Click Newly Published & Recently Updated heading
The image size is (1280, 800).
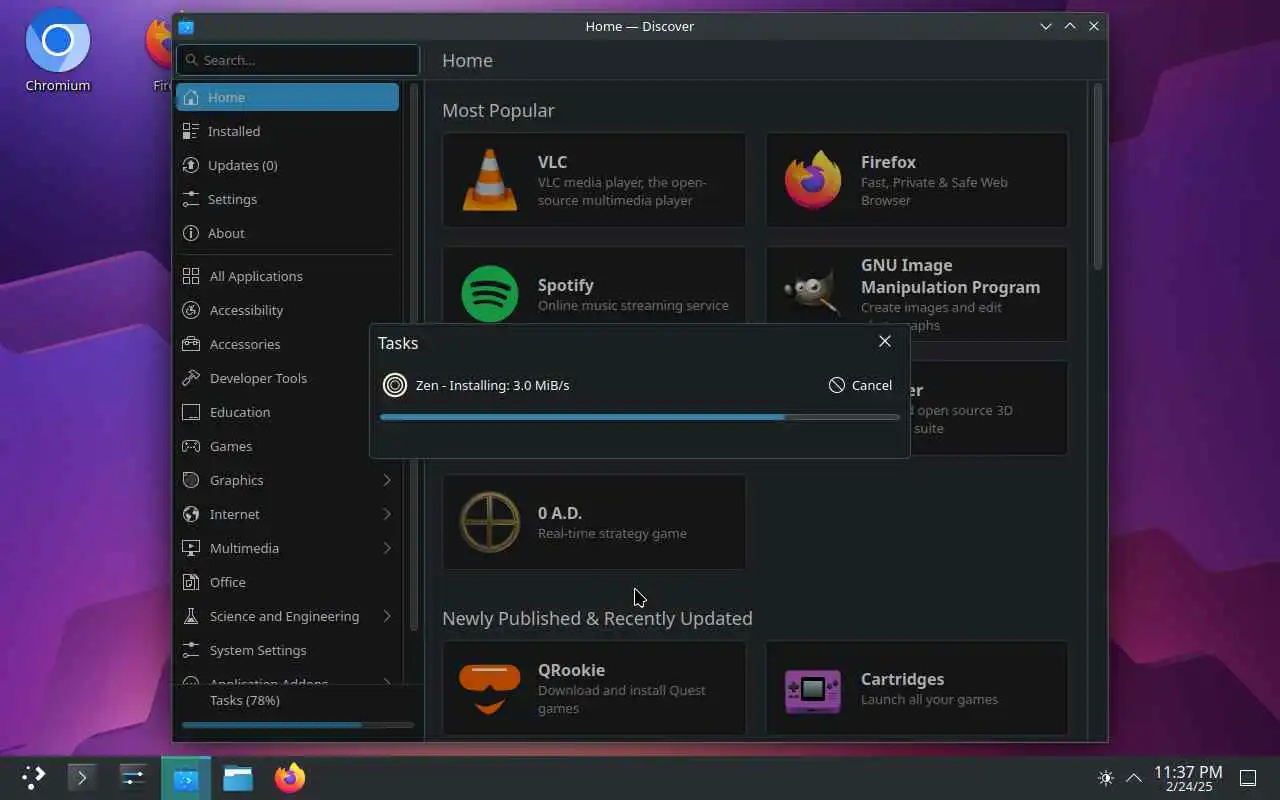click(x=597, y=618)
